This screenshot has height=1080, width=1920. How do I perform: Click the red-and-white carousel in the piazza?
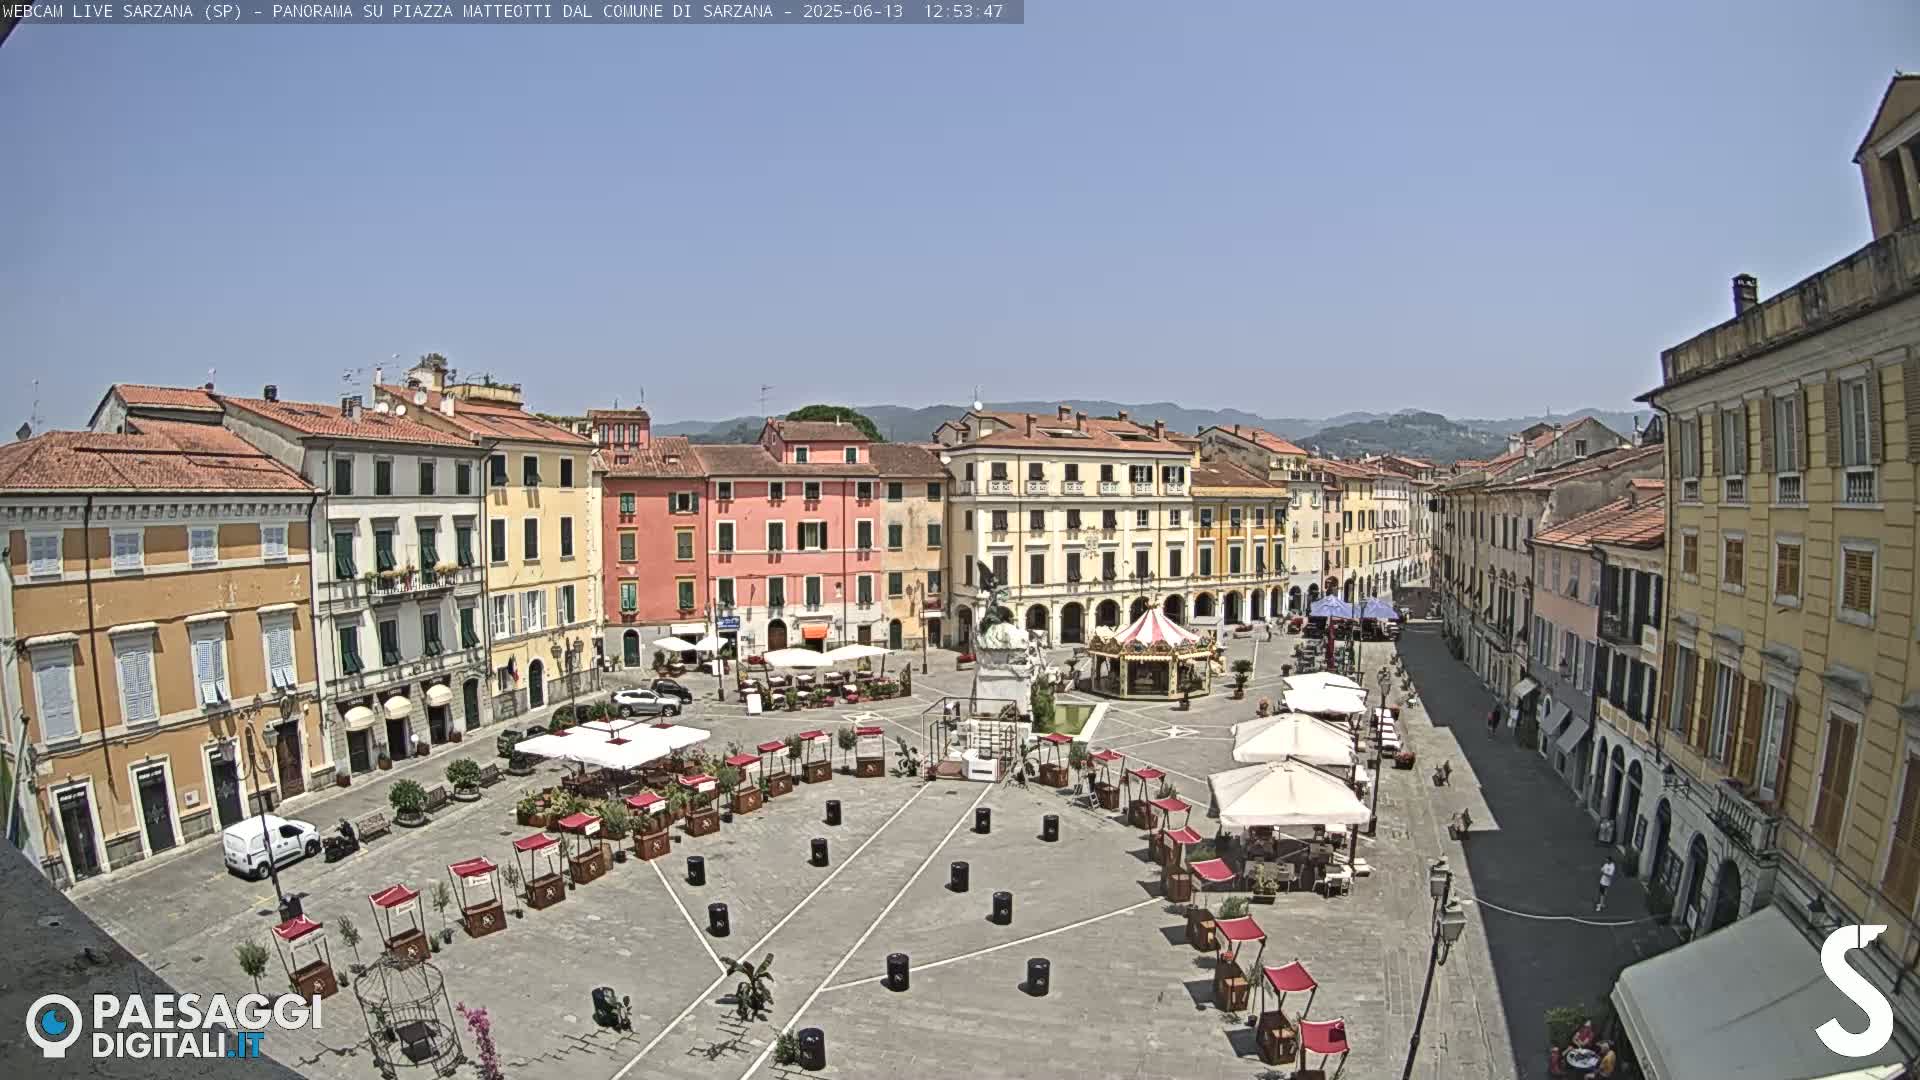pos(1150,654)
